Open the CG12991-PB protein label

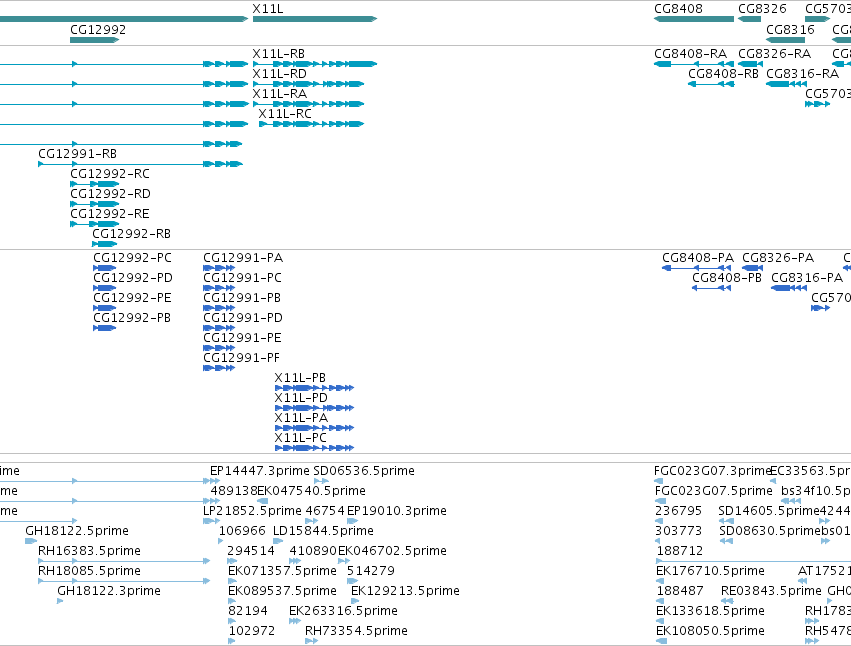pyautogui.click(x=242, y=298)
